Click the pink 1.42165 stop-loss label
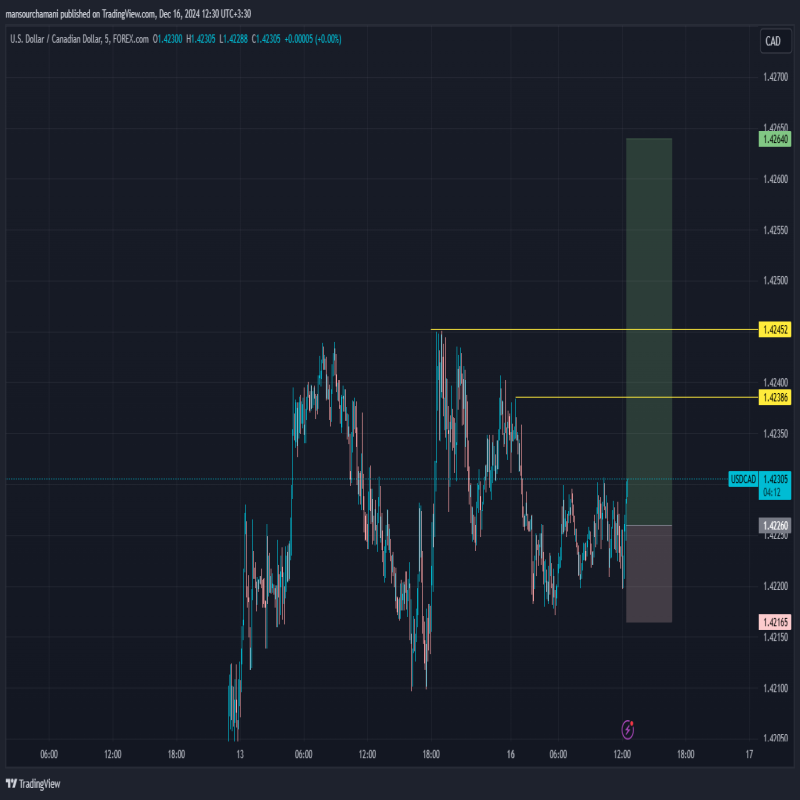This screenshot has width=800, height=800. click(x=775, y=622)
